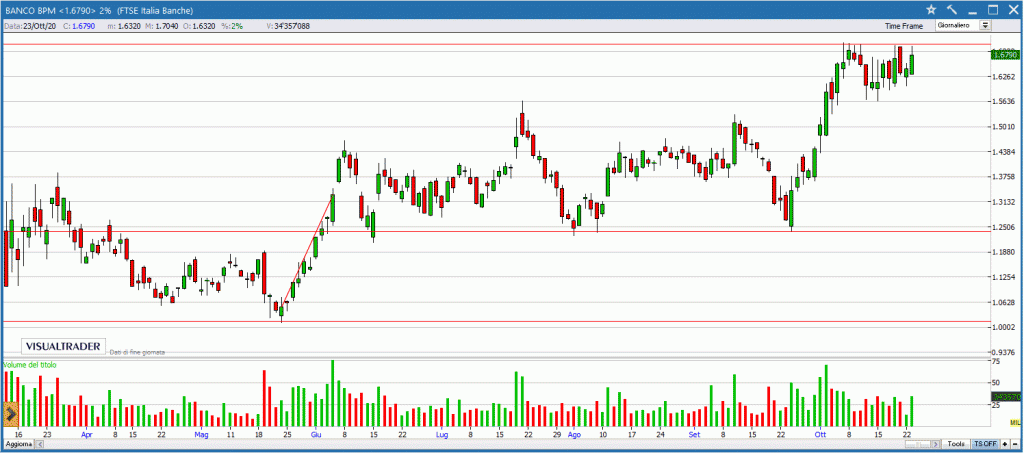Zoom out the chart with the minus button

coord(1015,444)
